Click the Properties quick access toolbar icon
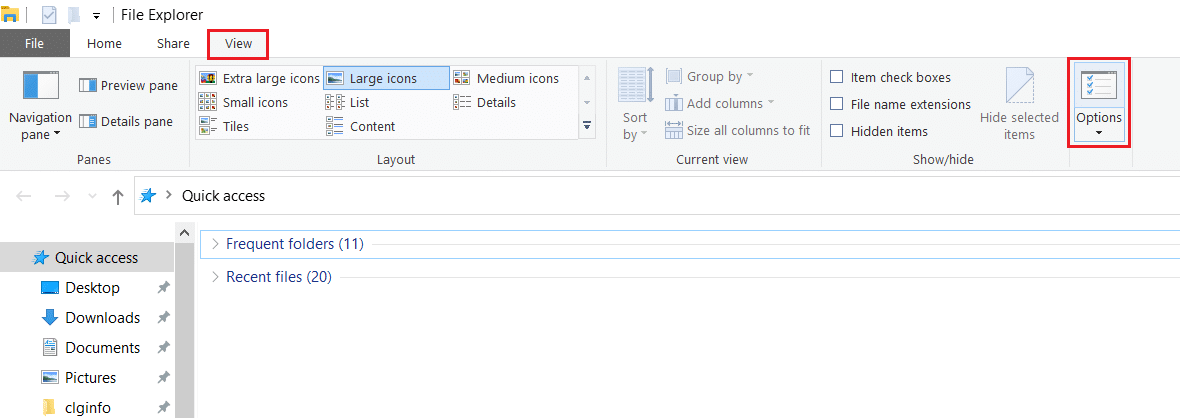Screen dimensions: 1180x418 (49, 15)
